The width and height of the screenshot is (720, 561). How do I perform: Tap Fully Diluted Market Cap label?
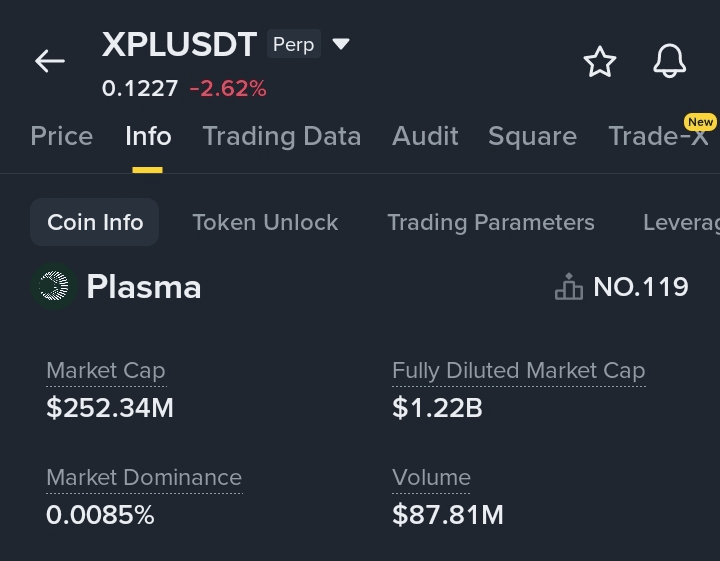518,370
